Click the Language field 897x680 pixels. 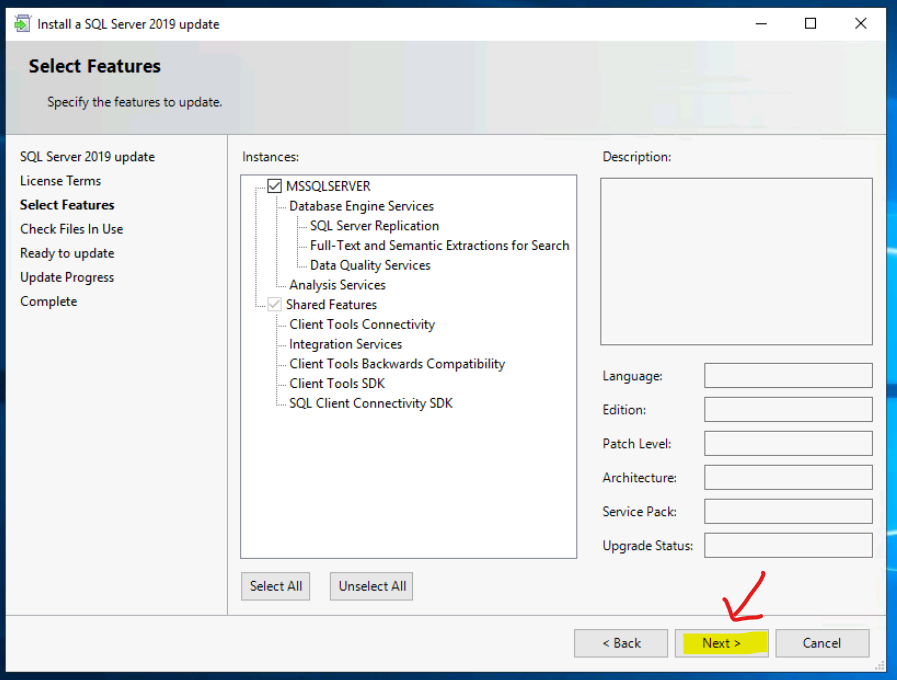click(x=788, y=376)
